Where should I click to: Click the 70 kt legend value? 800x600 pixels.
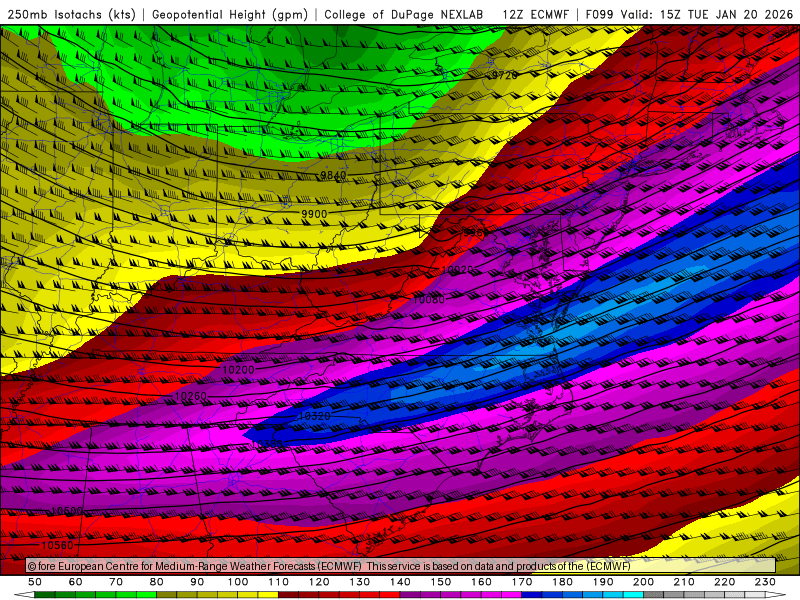pyautogui.click(x=116, y=582)
